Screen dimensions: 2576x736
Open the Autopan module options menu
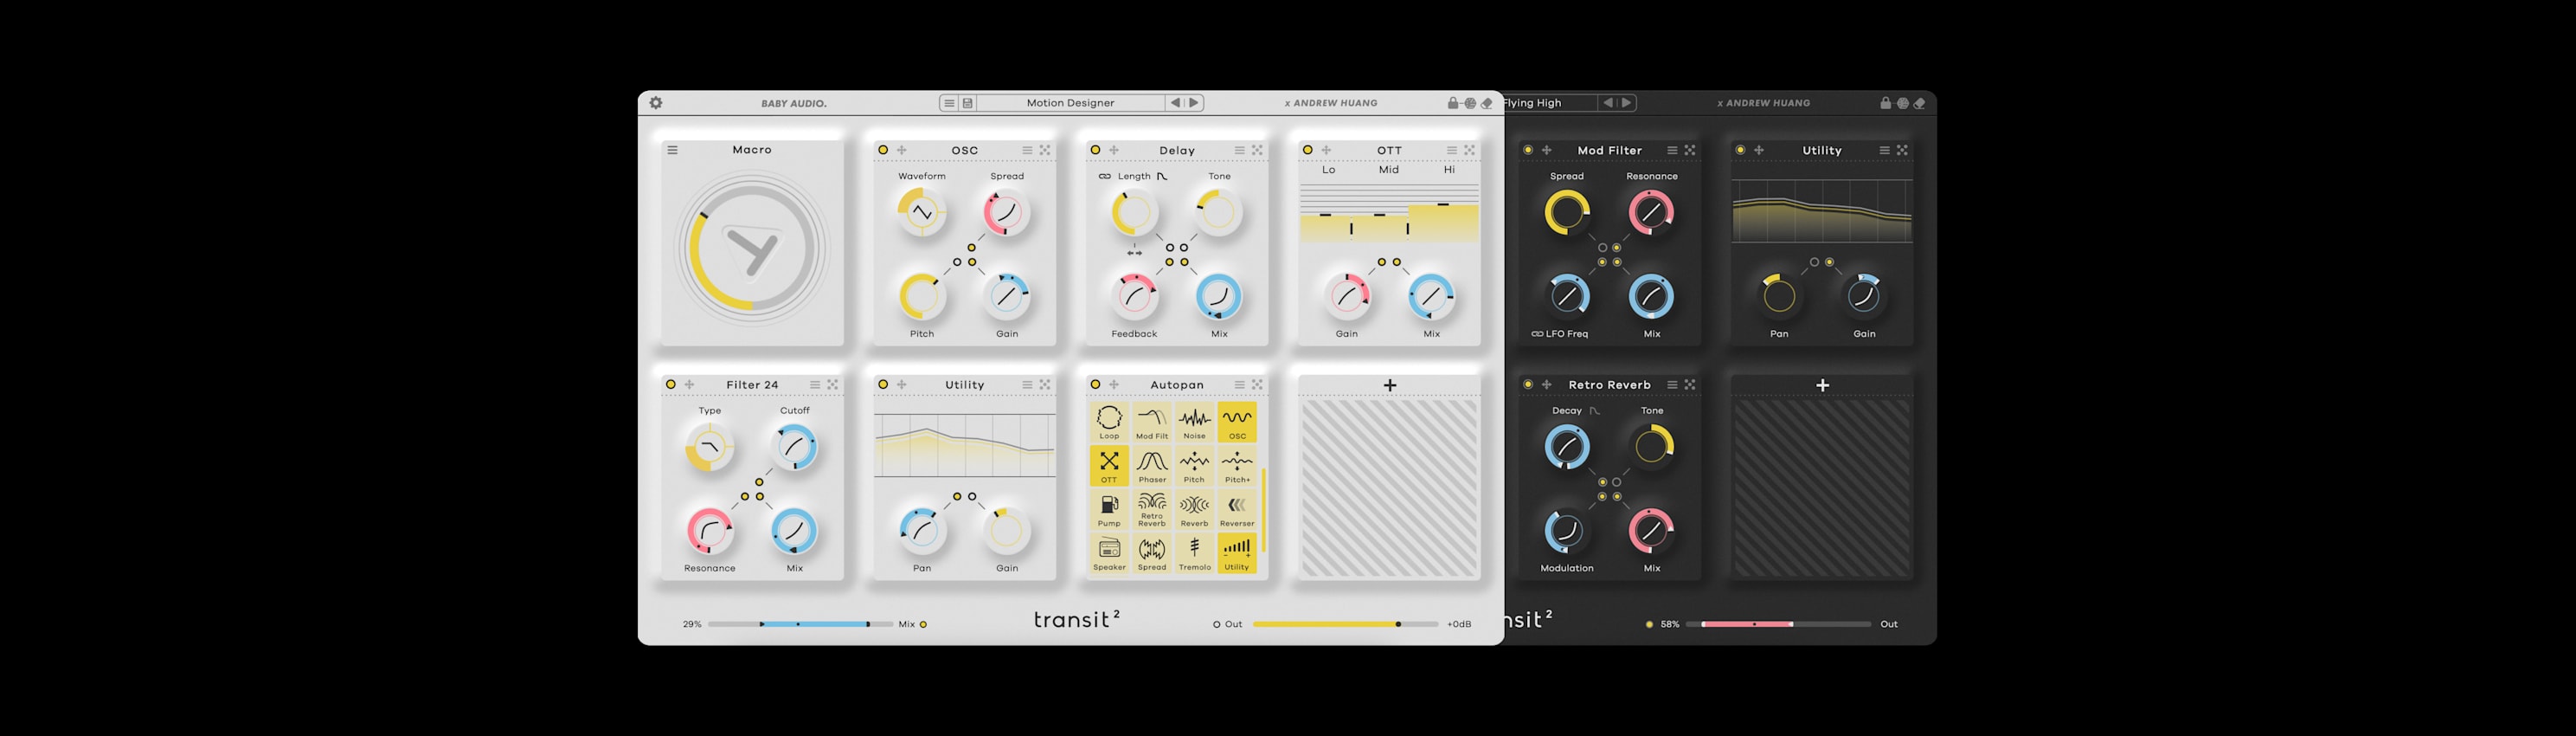[1239, 385]
